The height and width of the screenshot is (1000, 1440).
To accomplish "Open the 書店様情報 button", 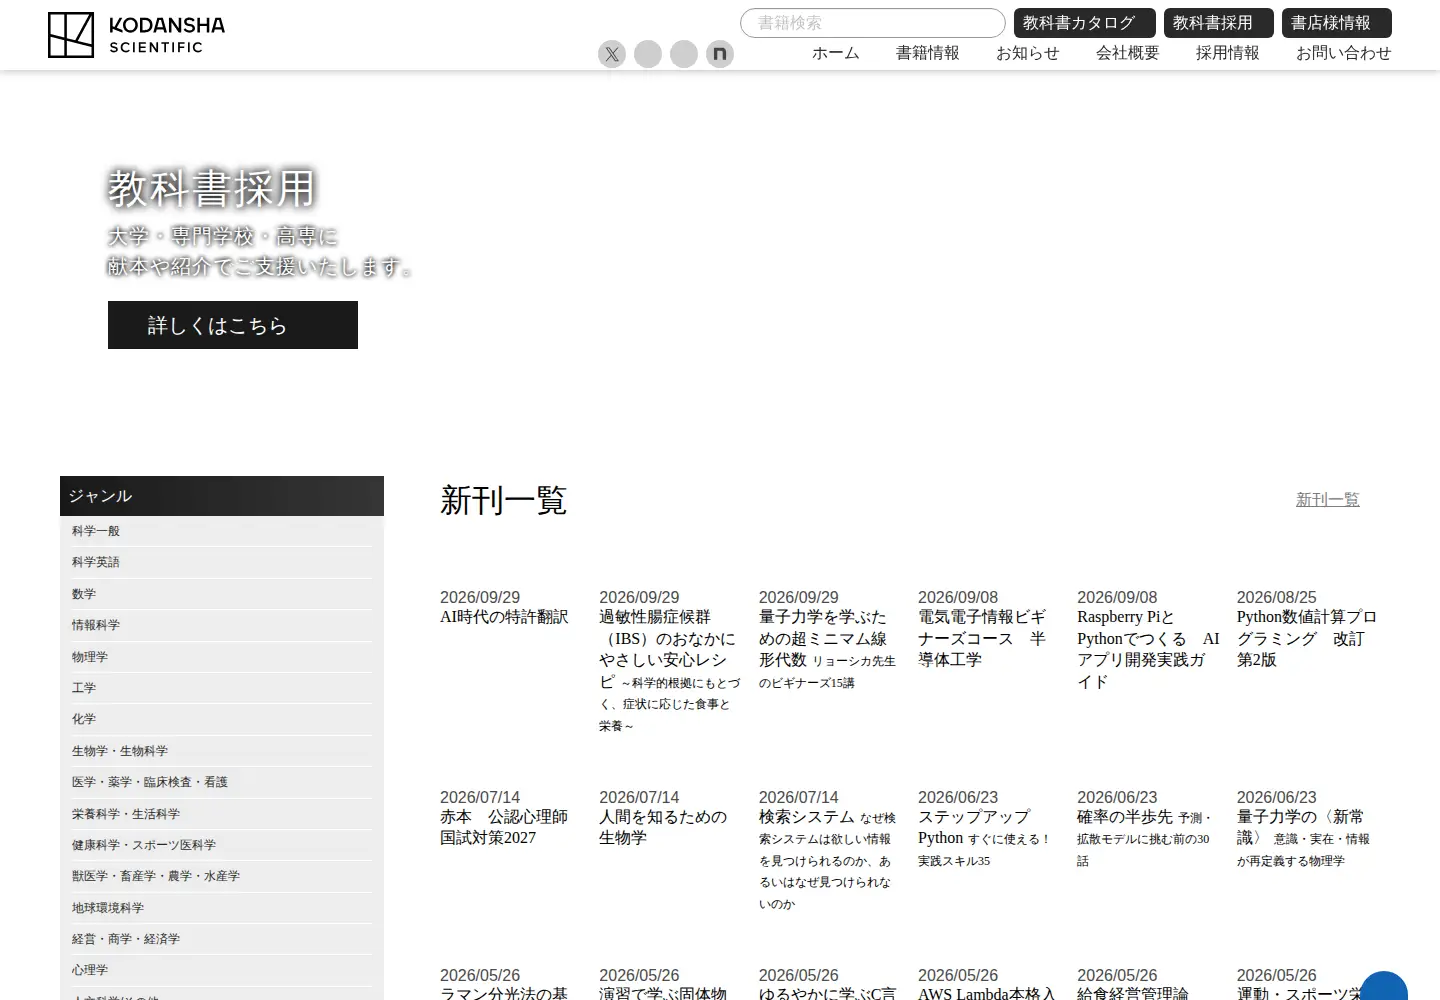I will [1337, 23].
